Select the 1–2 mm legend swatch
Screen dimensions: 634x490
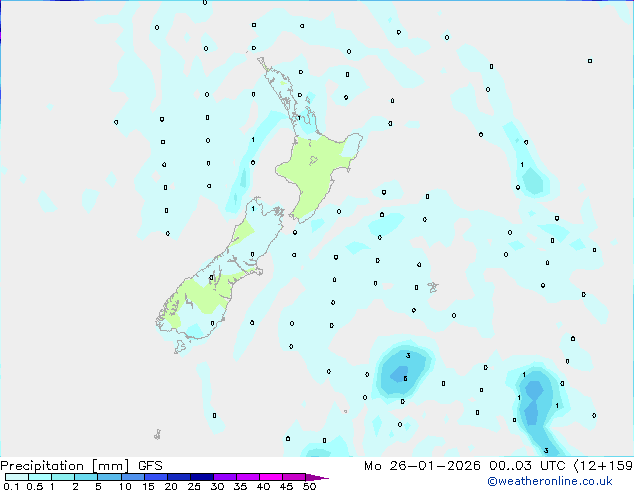point(63,477)
